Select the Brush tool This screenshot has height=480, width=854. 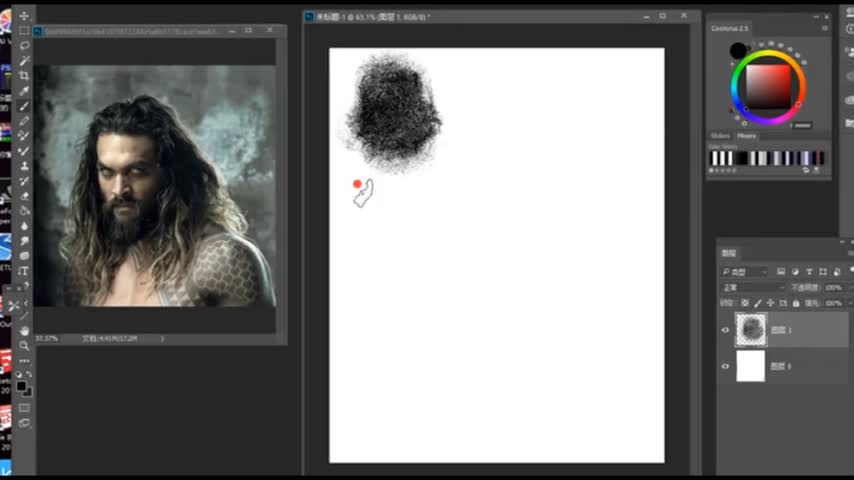(x=24, y=106)
